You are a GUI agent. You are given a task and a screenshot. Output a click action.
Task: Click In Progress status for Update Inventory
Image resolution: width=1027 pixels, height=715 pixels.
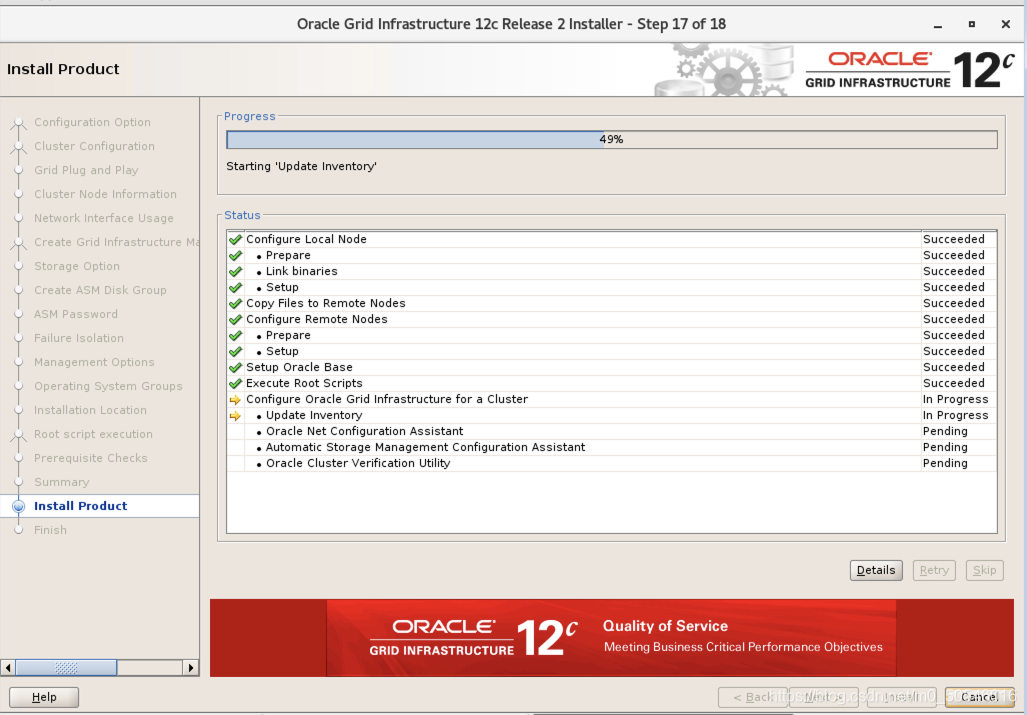click(956, 416)
